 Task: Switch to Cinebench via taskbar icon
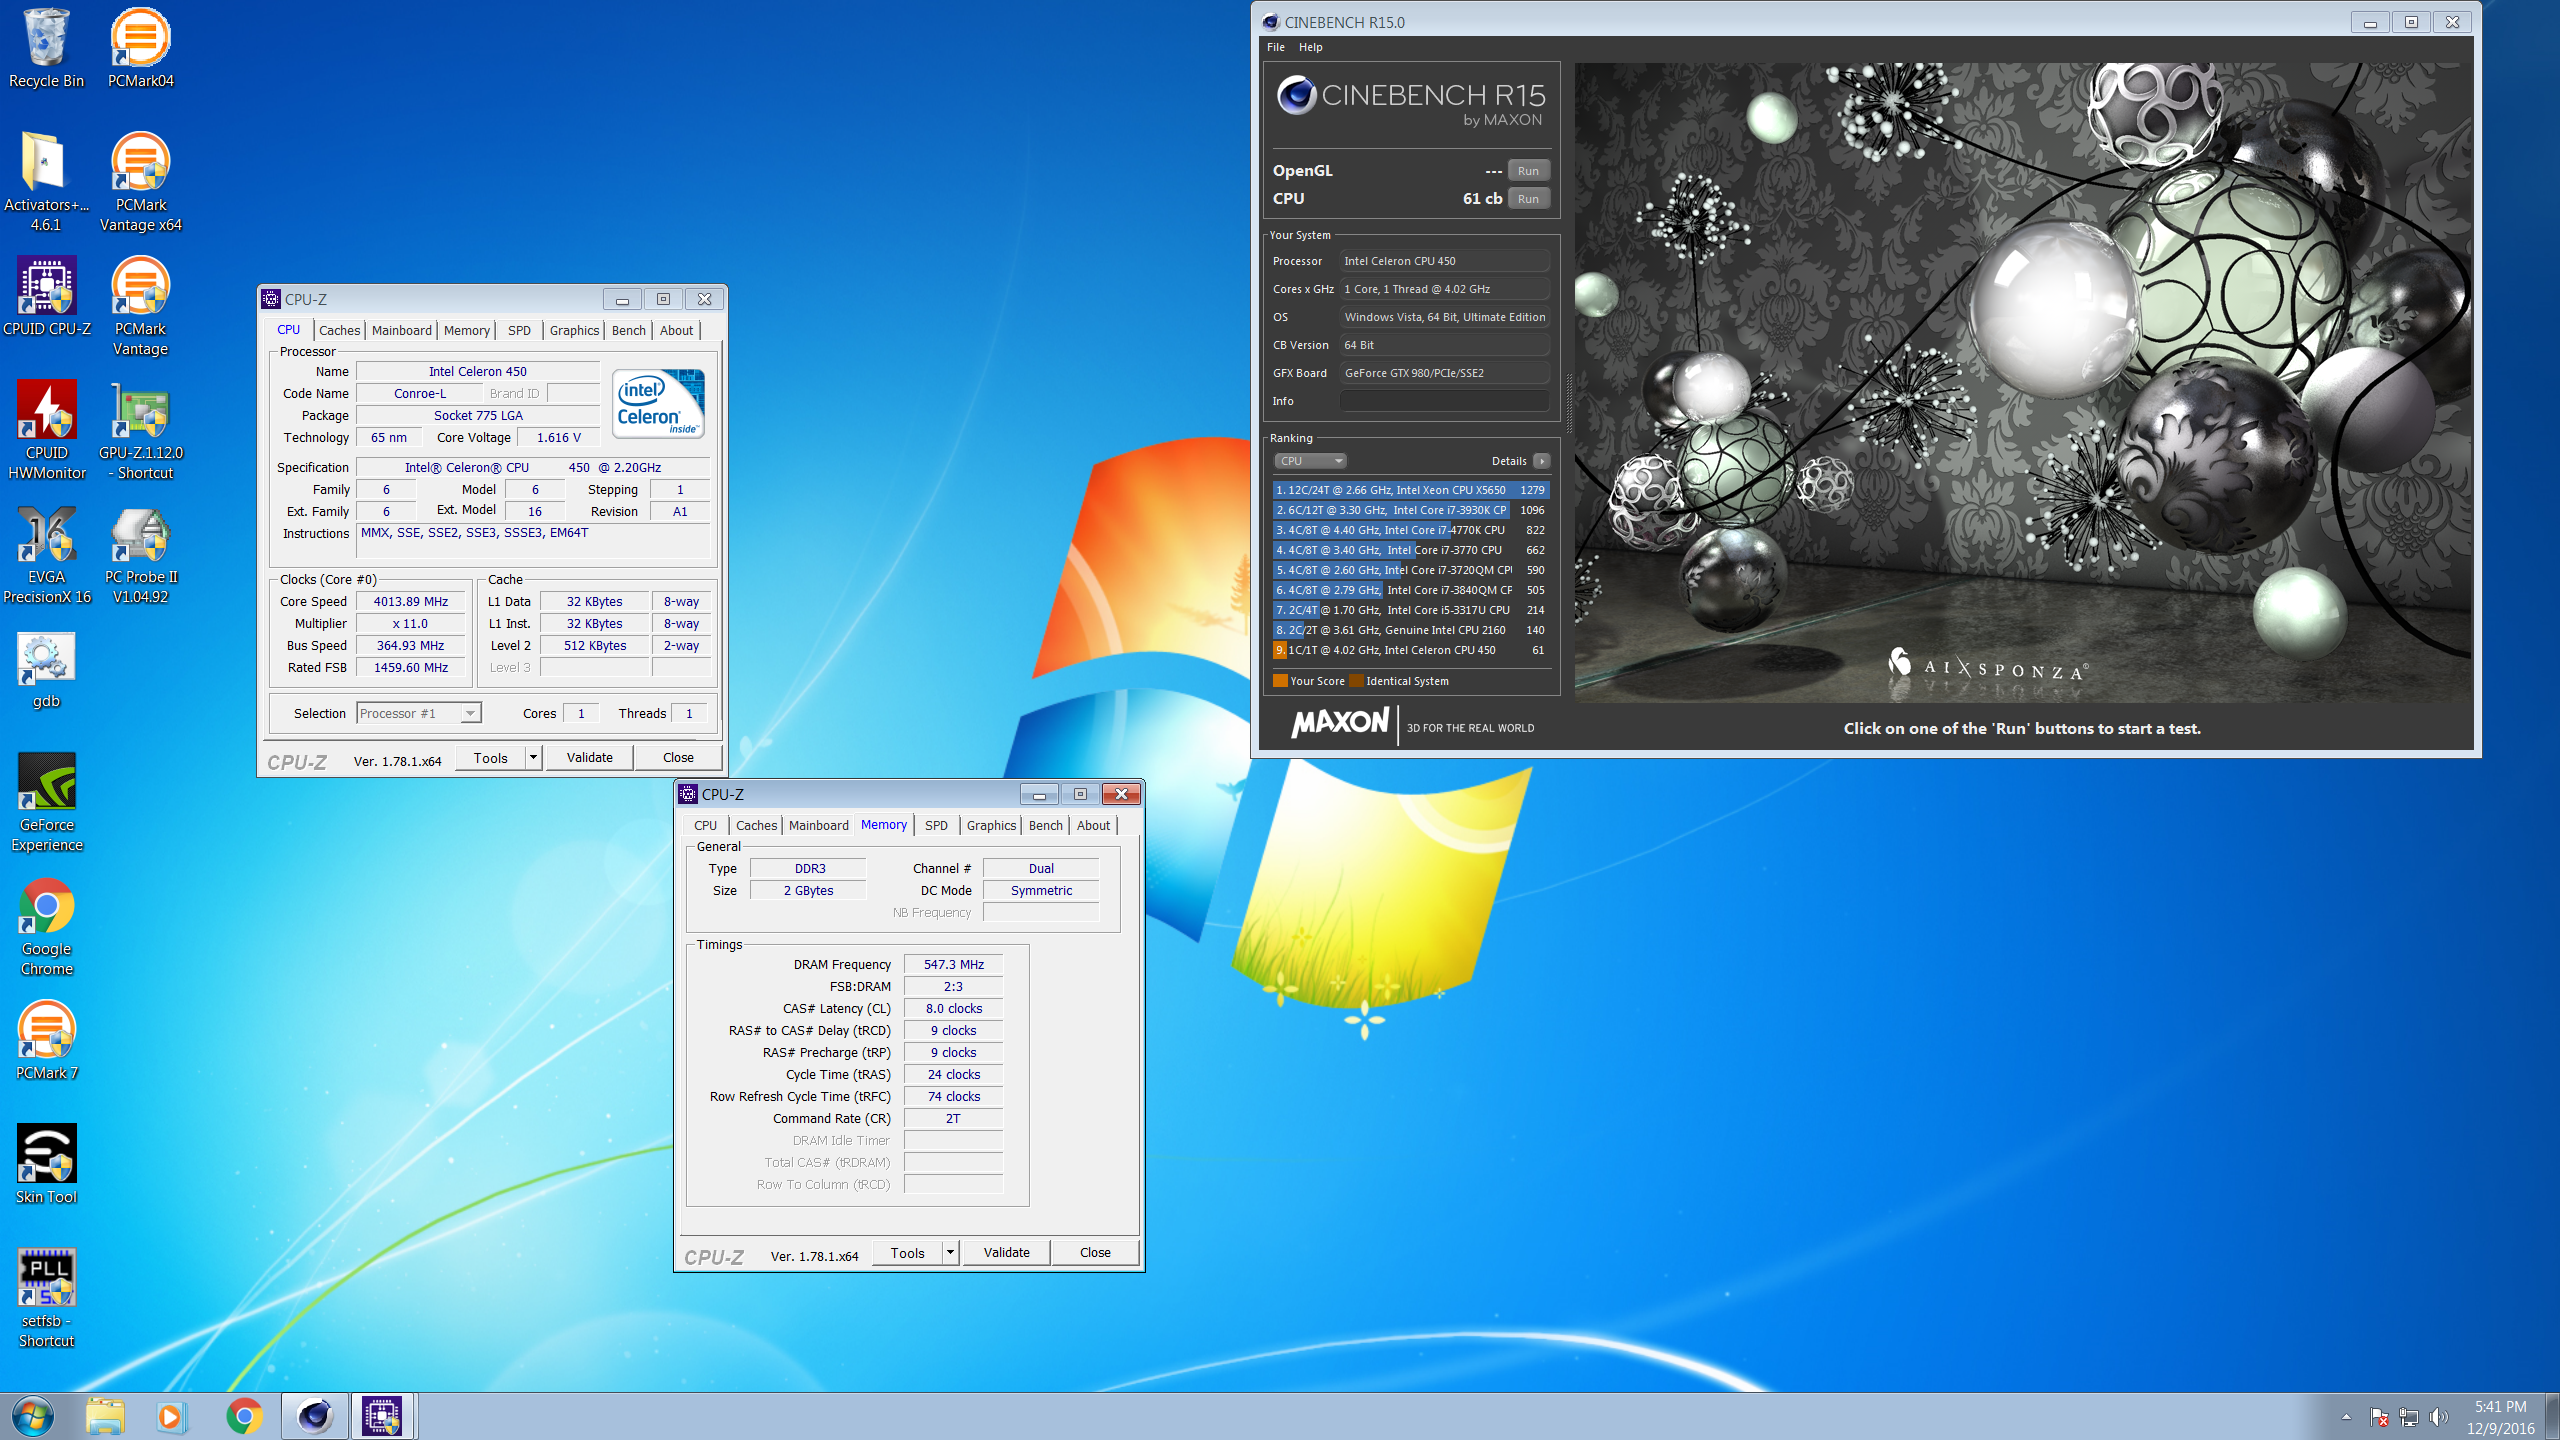coord(314,1416)
